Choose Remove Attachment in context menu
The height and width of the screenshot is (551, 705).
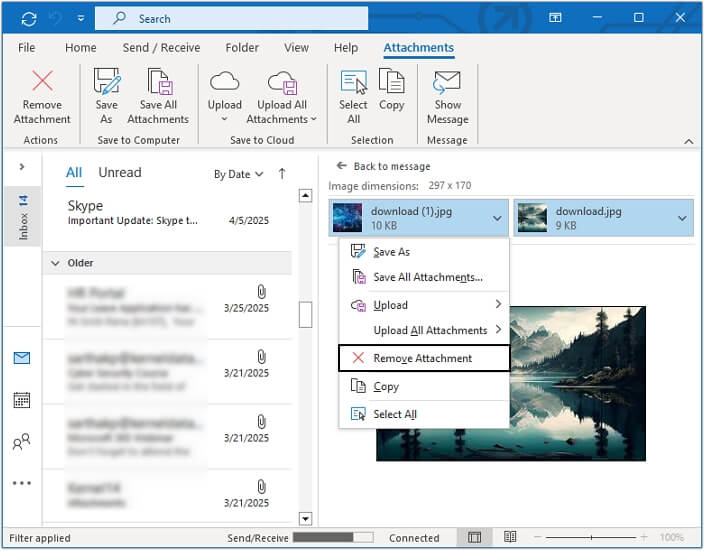coord(424,358)
